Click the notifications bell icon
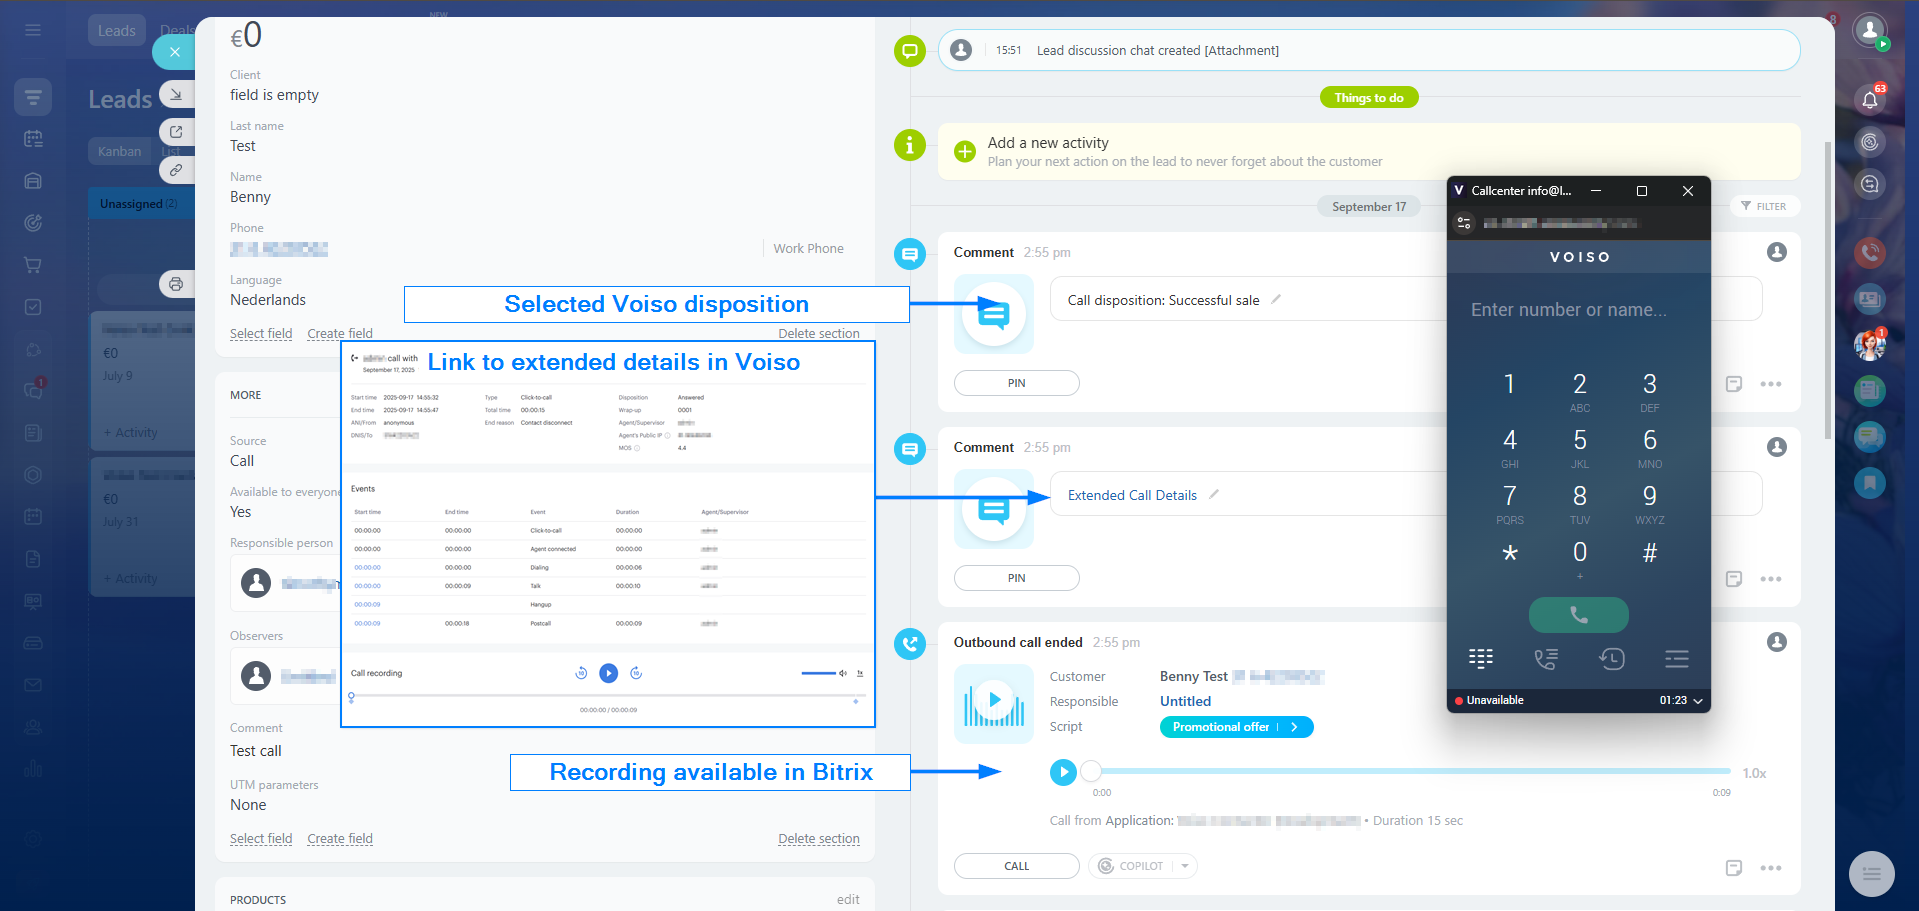 1869,99
